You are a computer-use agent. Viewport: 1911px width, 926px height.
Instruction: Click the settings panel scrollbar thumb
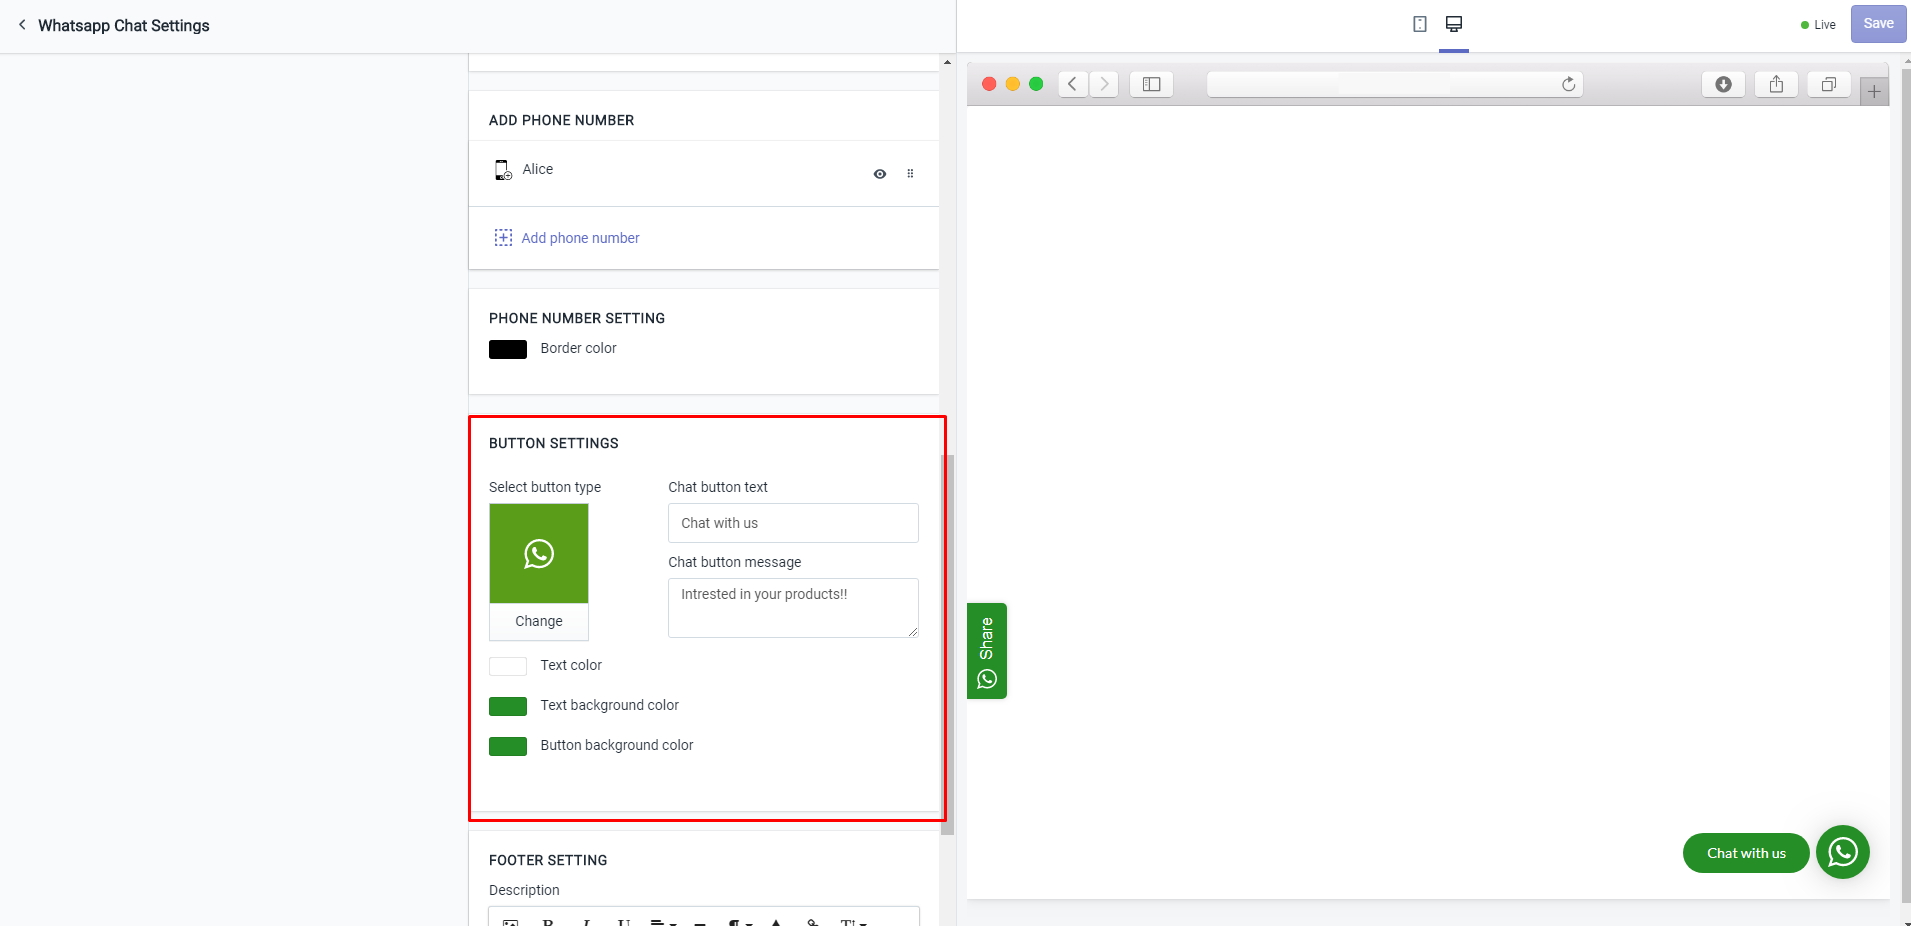[x=947, y=645]
